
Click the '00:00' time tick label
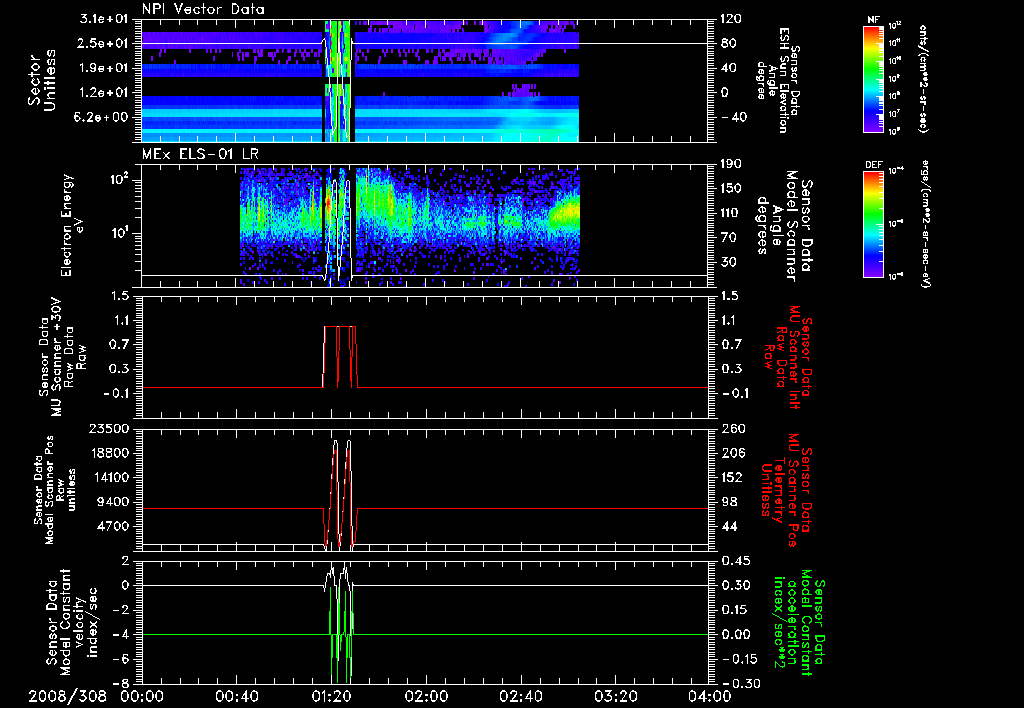(142, 696)
